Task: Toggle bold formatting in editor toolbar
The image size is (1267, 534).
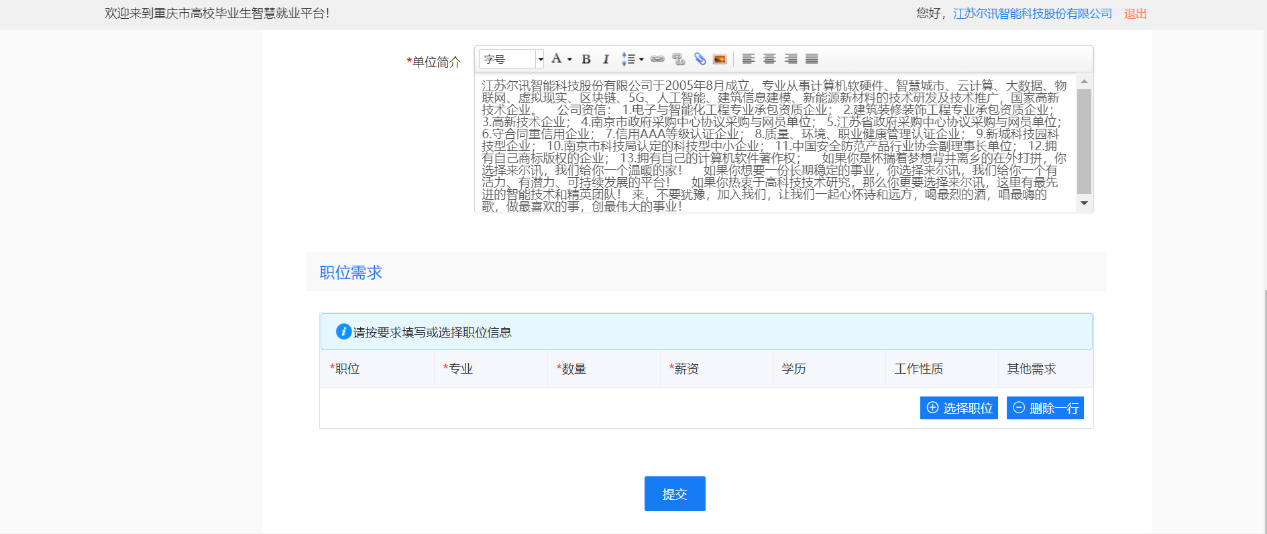Action: pyautogui.click(x=587, y=59)
